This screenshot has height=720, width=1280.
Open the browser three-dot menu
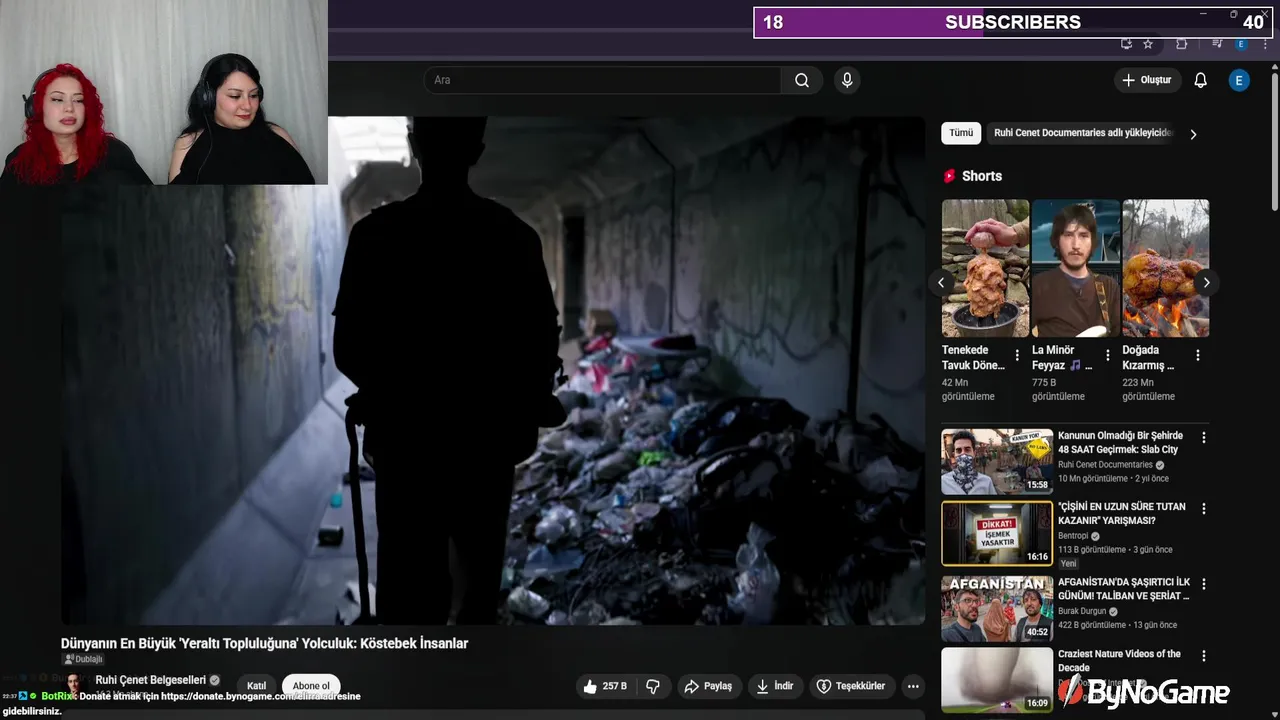point(1266,44)
